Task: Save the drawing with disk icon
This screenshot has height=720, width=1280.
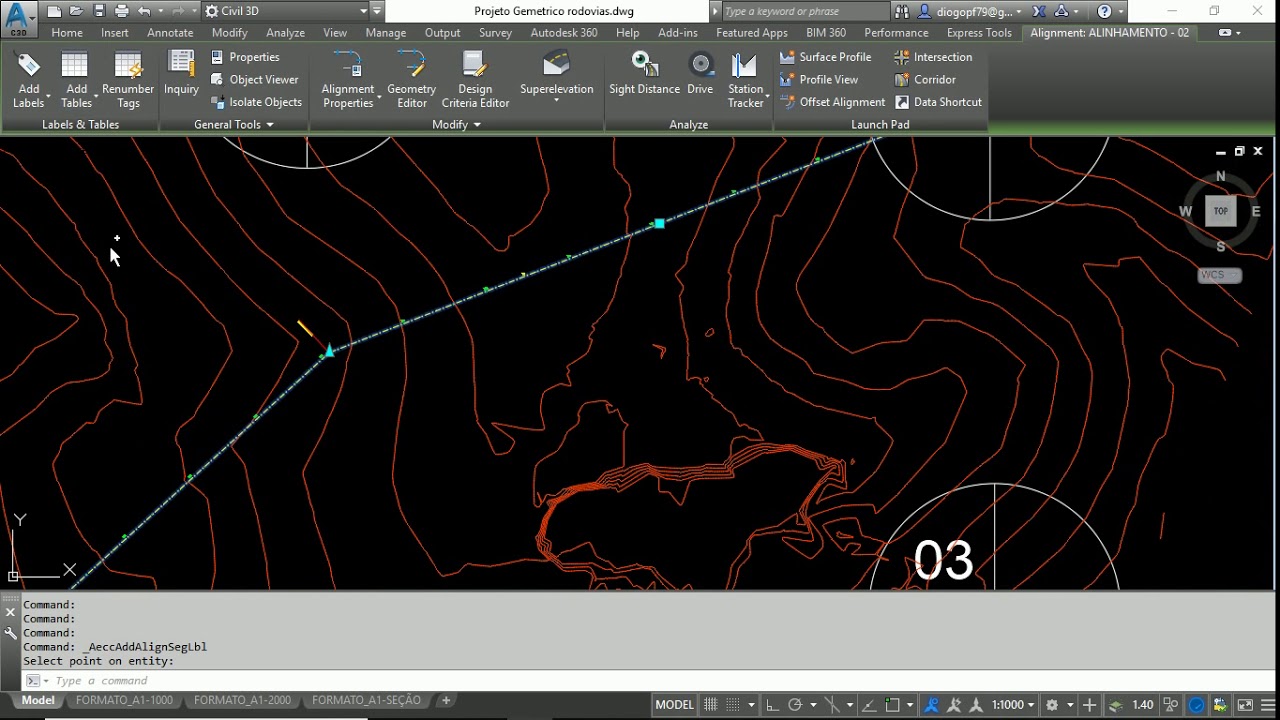Action: coord(99,11)
